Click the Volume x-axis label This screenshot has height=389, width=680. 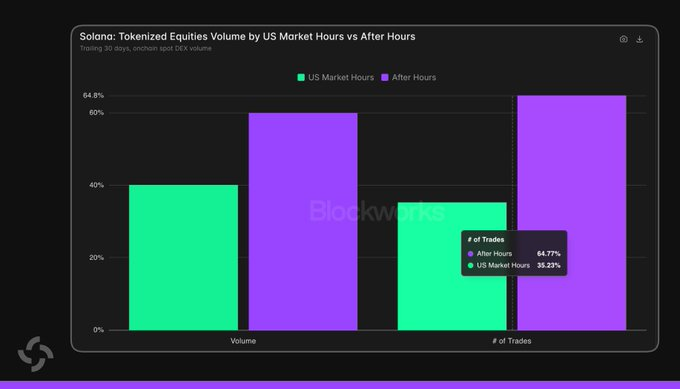point(243,341)
